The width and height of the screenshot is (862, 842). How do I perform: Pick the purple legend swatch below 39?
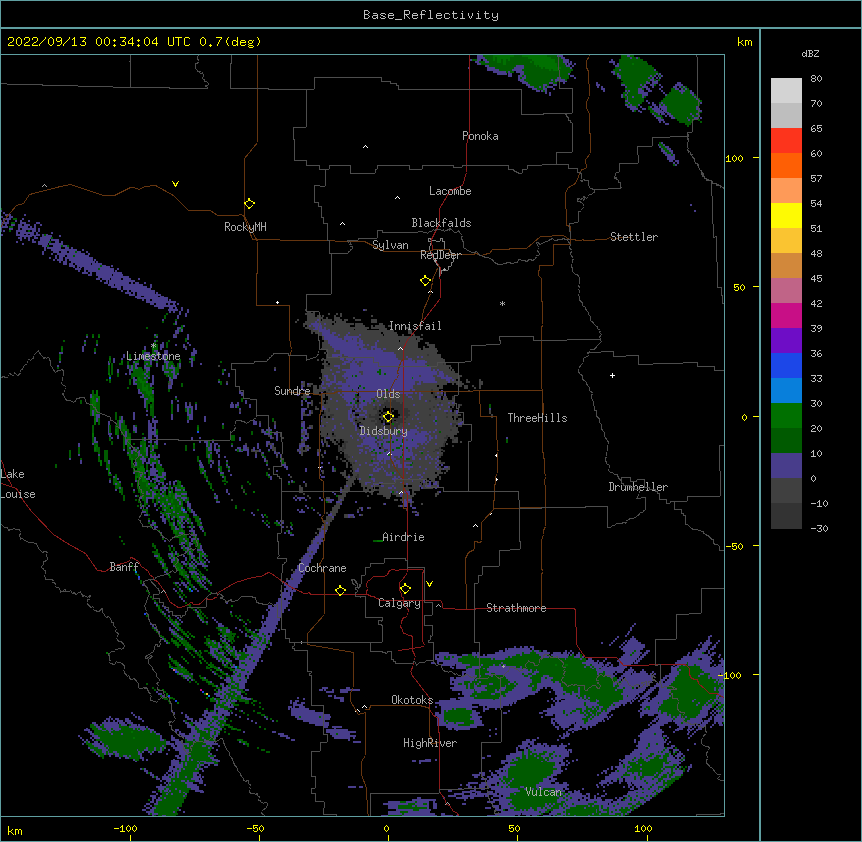[786, 341]
